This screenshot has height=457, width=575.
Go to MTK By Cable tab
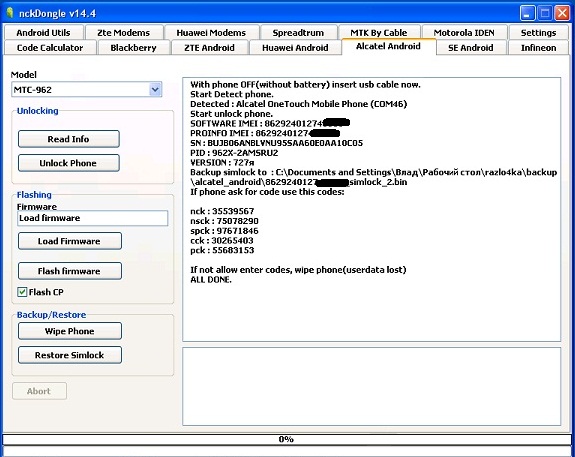coord(379,33)
